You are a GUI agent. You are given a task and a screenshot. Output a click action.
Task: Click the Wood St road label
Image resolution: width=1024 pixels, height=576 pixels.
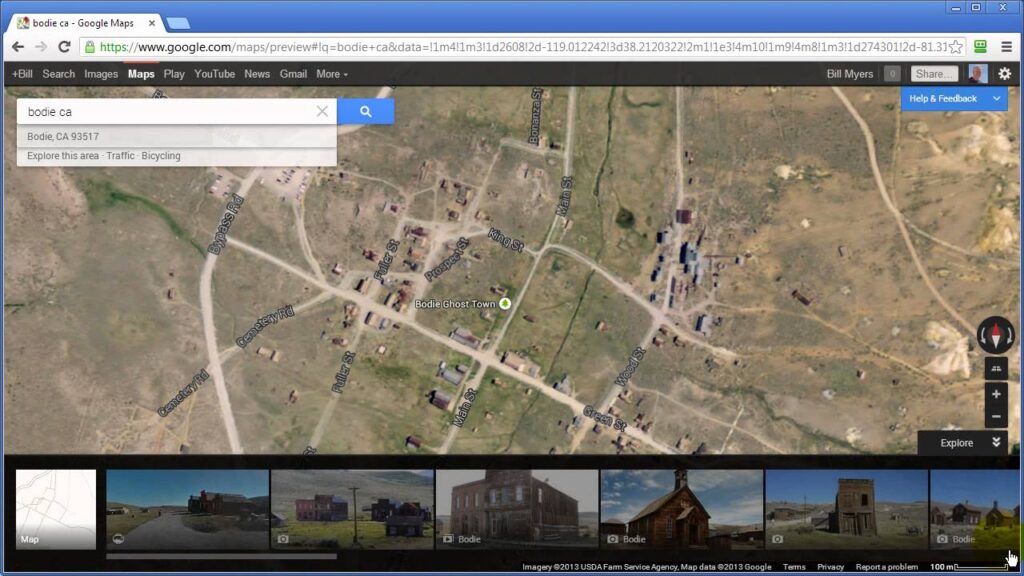pyautogui.click(x=630, y=367)
